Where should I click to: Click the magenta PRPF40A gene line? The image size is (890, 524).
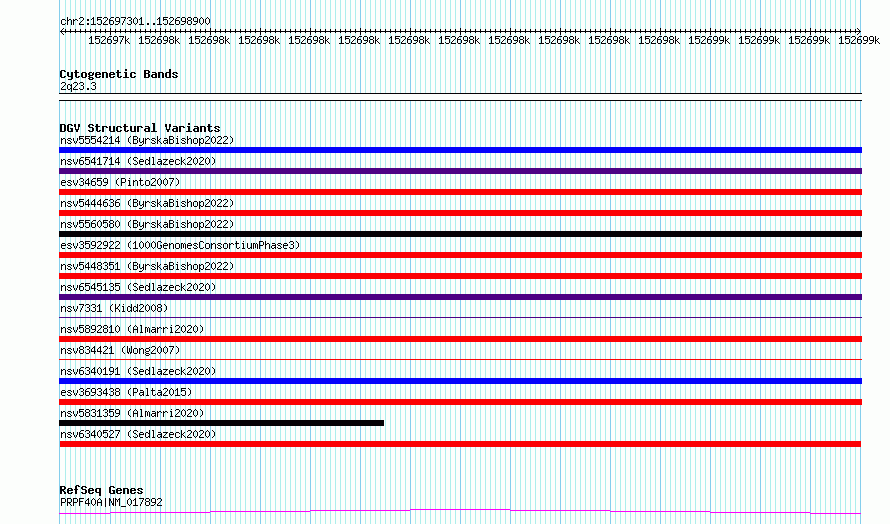[x=460, y=512]
